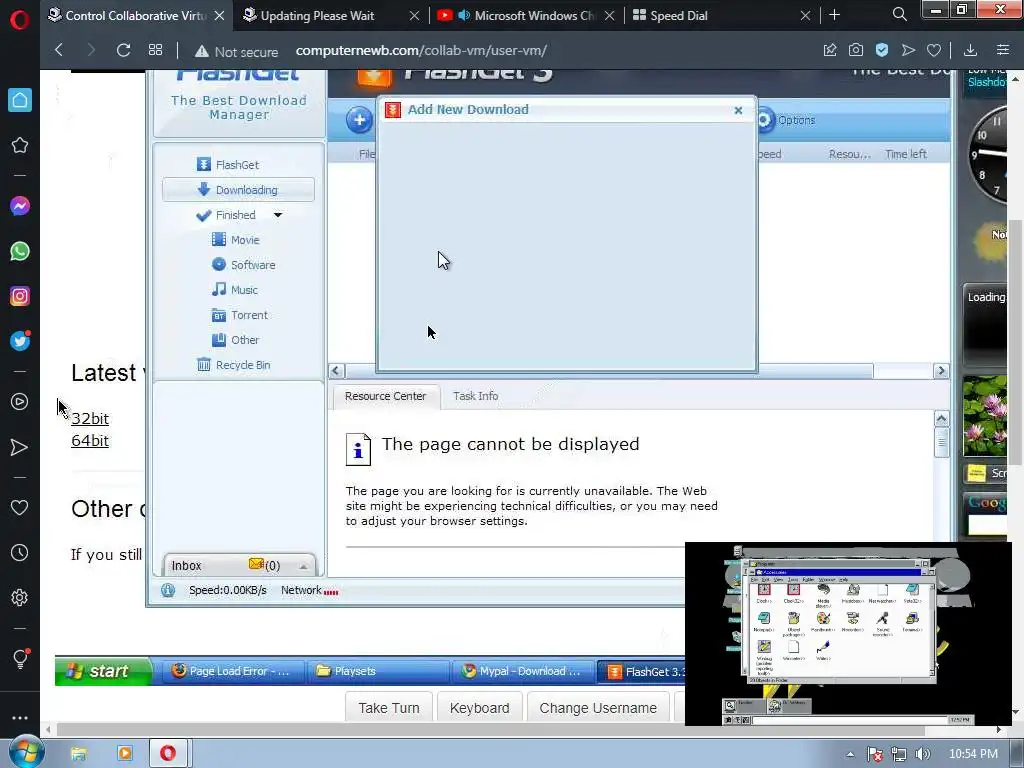Screen dimensions: 1024x768
Task: Switch to Resource Center tab
Action: click(x=385, y=396)
